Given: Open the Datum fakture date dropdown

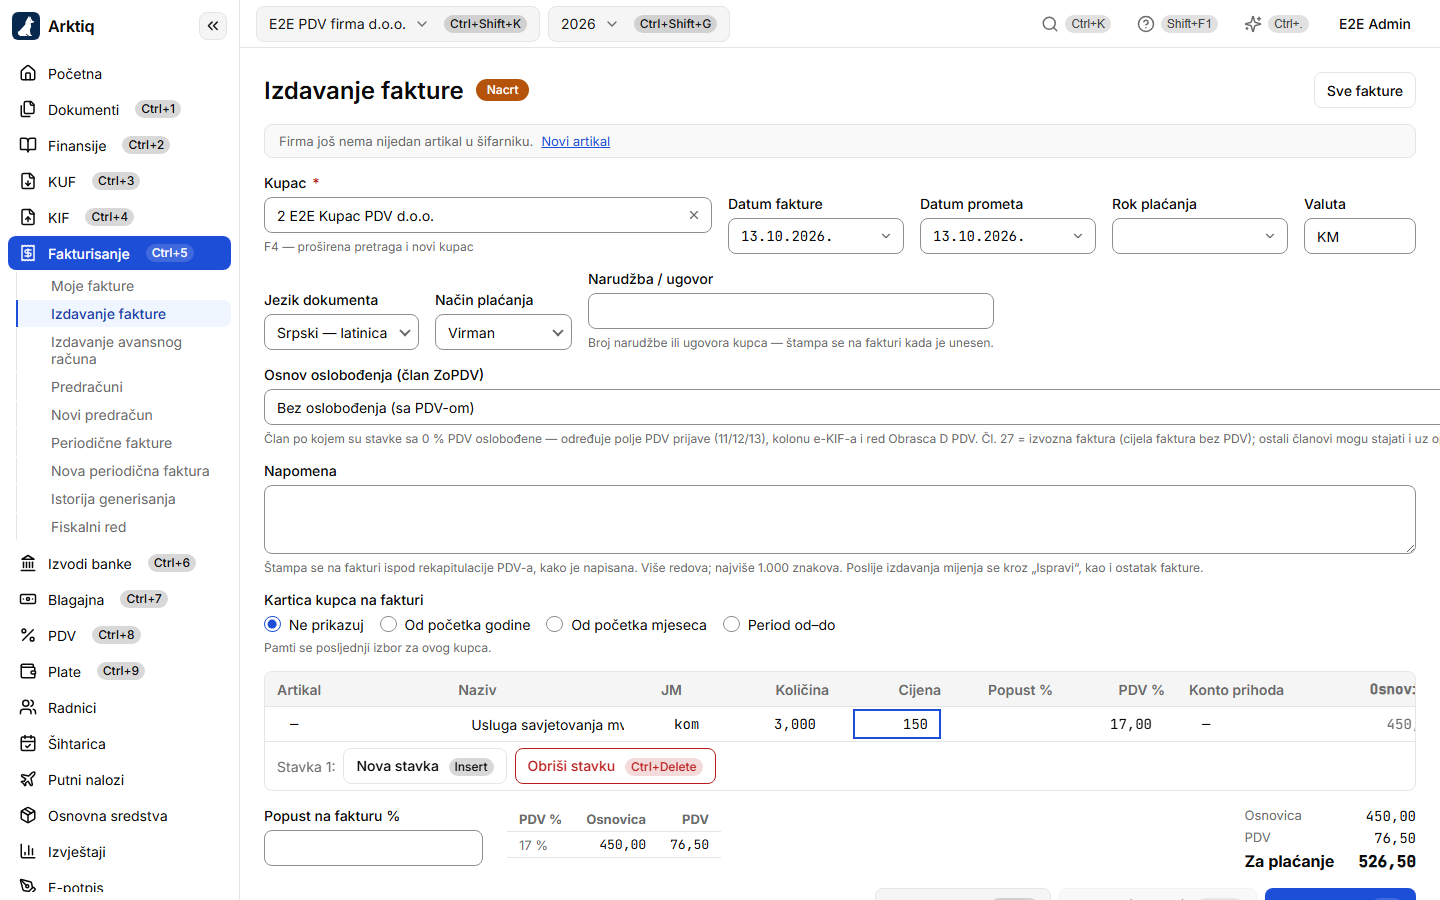Looking at the screenshot, I should point(816,236).
